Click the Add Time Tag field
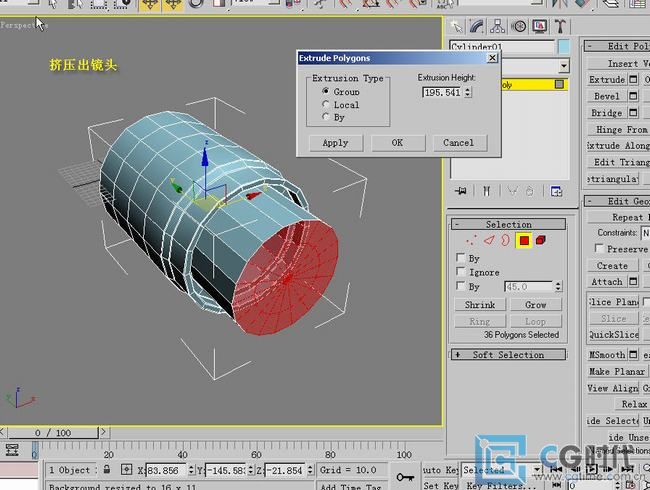 coord(352,485)
